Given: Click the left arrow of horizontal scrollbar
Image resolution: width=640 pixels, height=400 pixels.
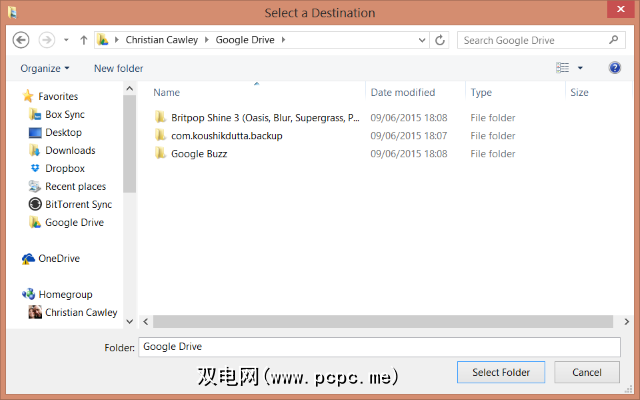Looking at the screenshot, I should tap(146, 322).
